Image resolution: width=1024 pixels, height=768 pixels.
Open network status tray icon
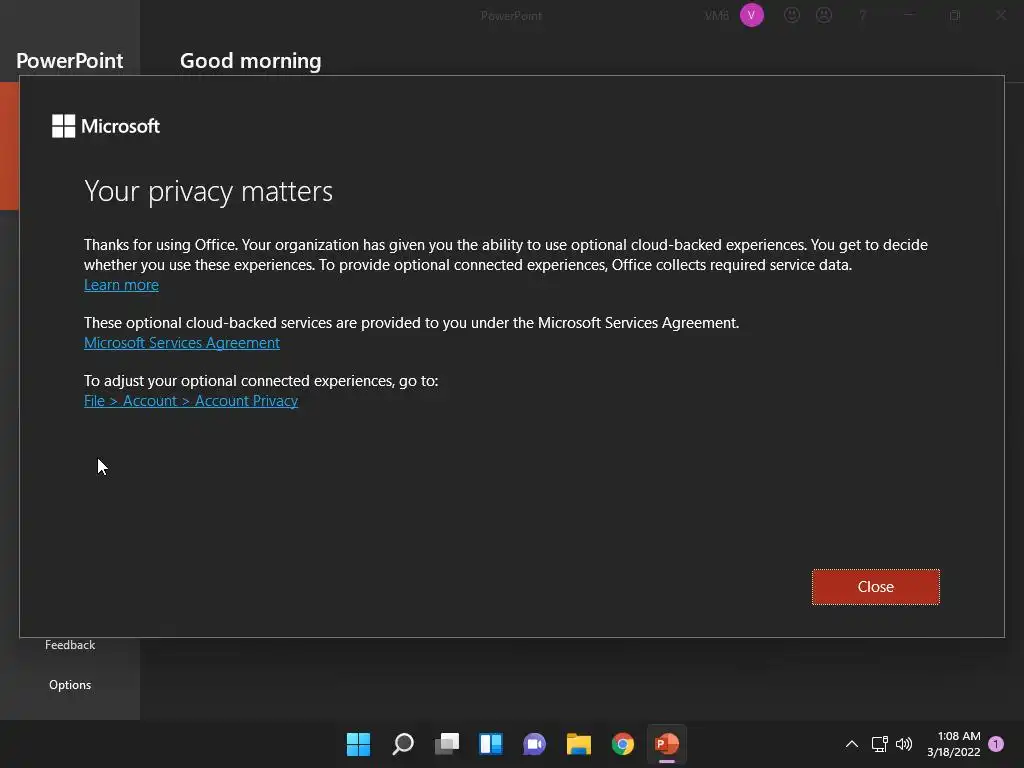click(879, 744)
